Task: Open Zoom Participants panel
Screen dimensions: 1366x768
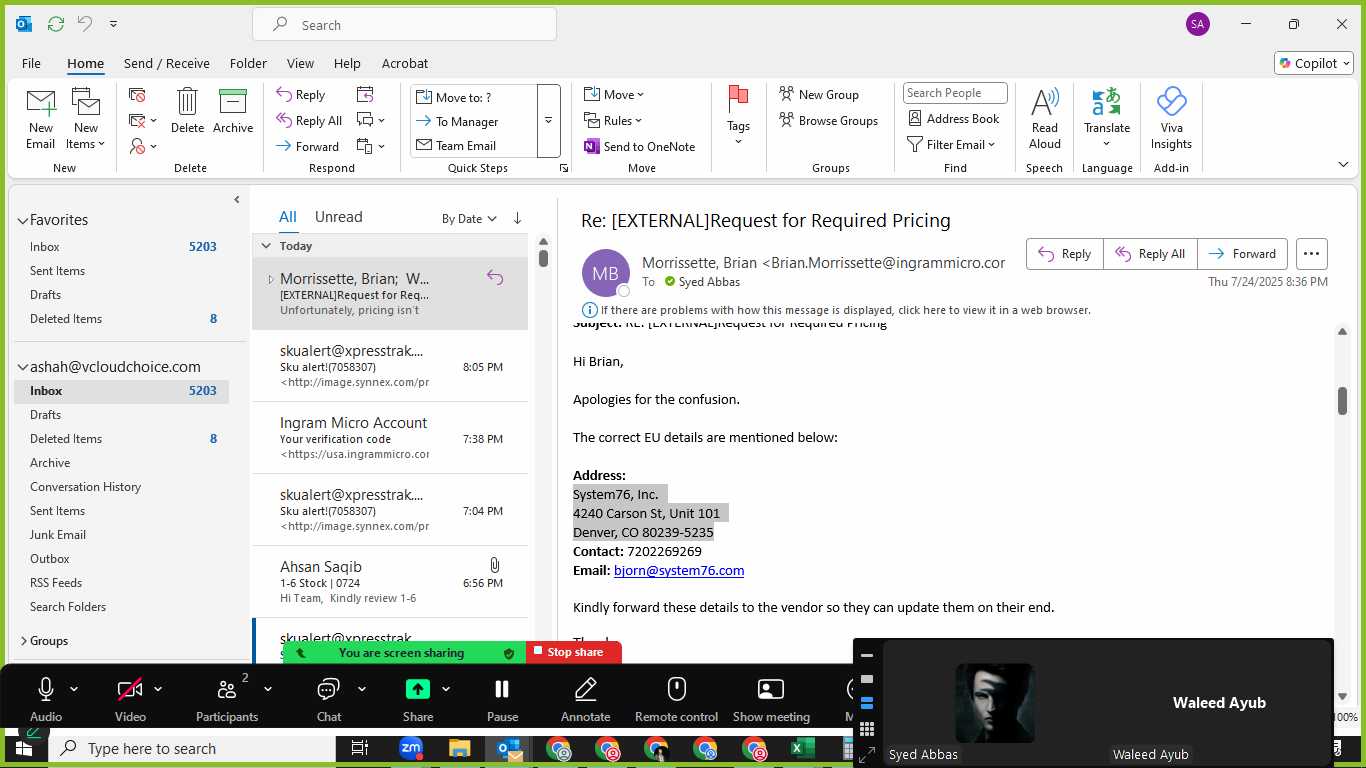Action: coord(227,698)
